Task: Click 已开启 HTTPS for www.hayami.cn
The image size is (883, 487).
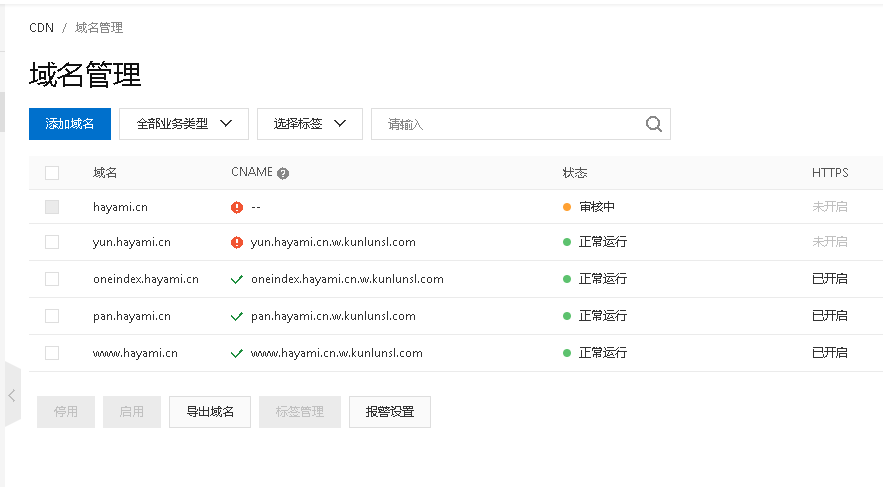Action: [x=830, y=353]
